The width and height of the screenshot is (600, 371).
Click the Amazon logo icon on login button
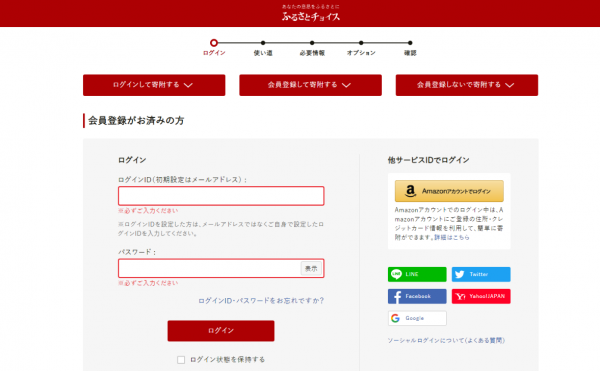(x=410, y=191)
